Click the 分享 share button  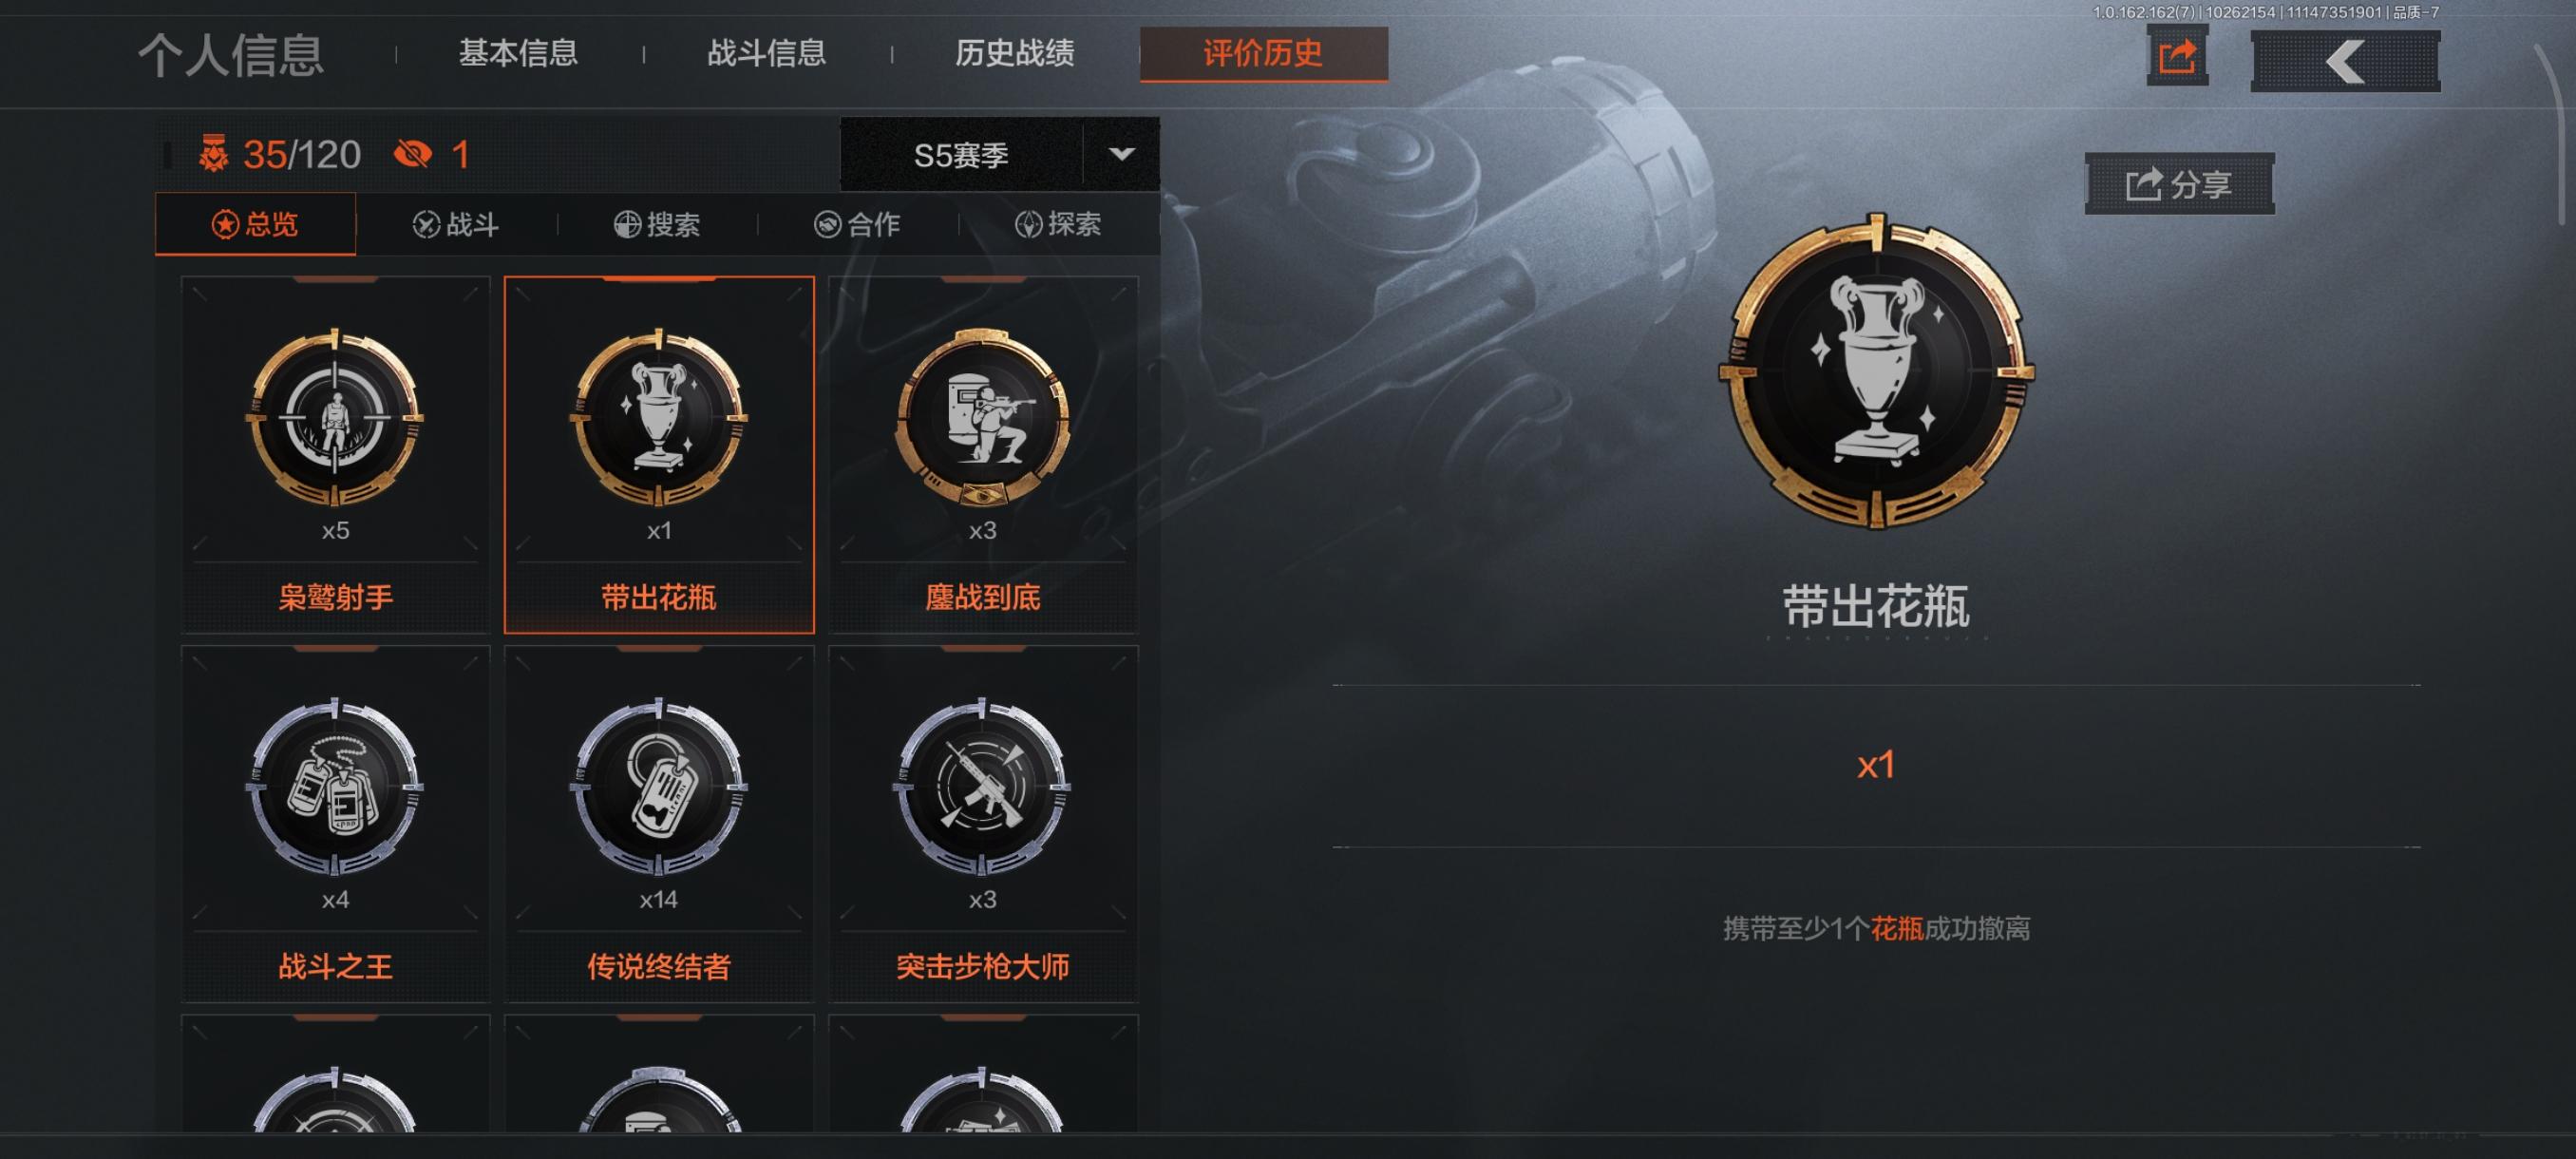[2179, 184]
